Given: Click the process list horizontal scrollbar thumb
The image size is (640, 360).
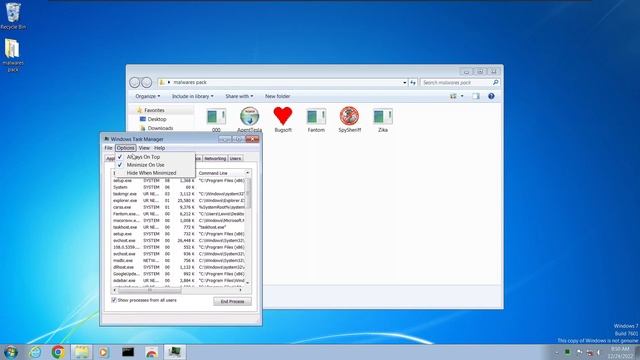Looking at the screenshot, I should click(149, 290).
